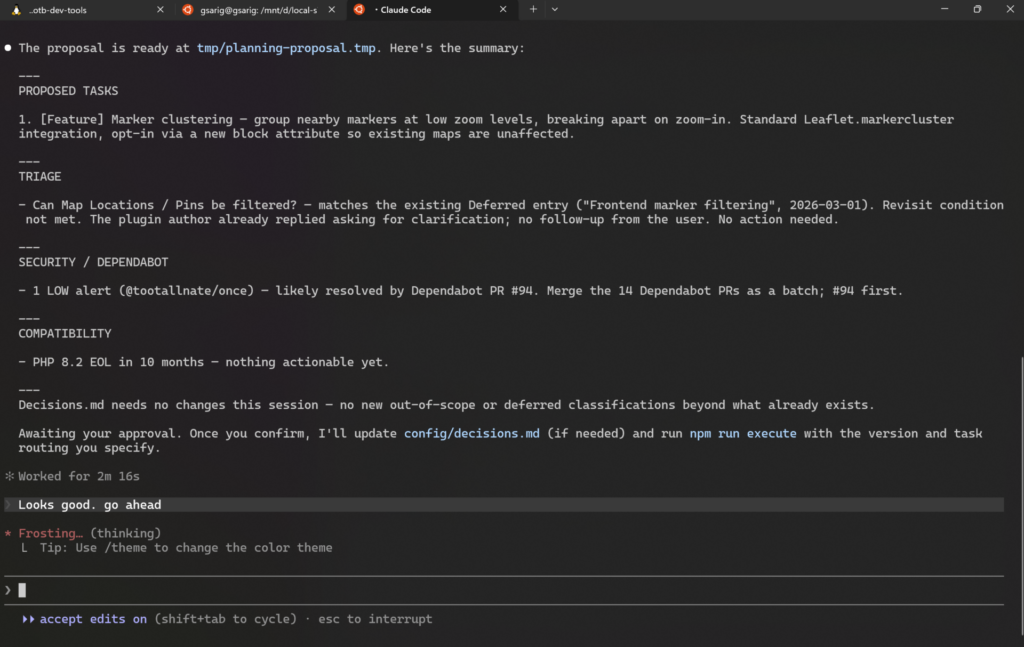Image resolution: width=1024 pixels, height=647 pixels.
Task: Expand the new tab profile dropdown
Action: coord(555,9)
